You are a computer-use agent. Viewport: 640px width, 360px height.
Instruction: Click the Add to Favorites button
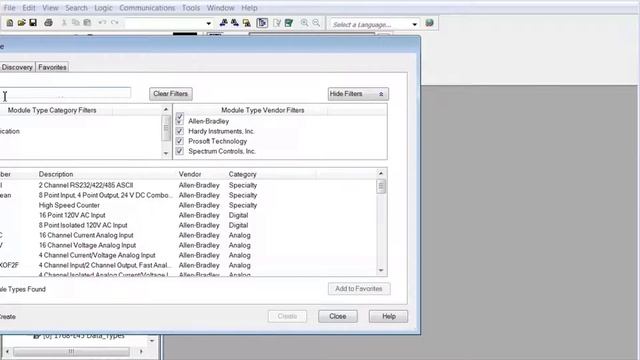pyautogui.click(x=359, y=289)
